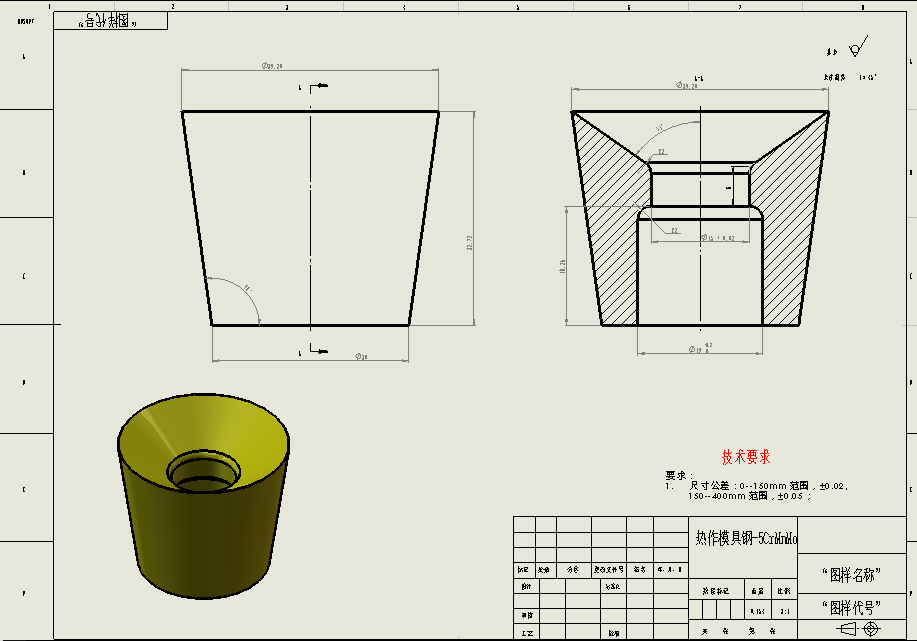
Task: Select the 尺寸公差 0--150mm tolerance note line
Action: point(768,485)
